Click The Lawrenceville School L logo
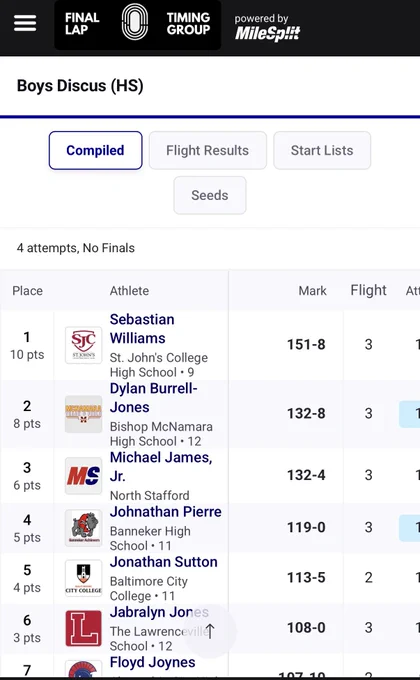Image resolution: width=420 pixels, height=680 pixels. [x=83, y=628]
